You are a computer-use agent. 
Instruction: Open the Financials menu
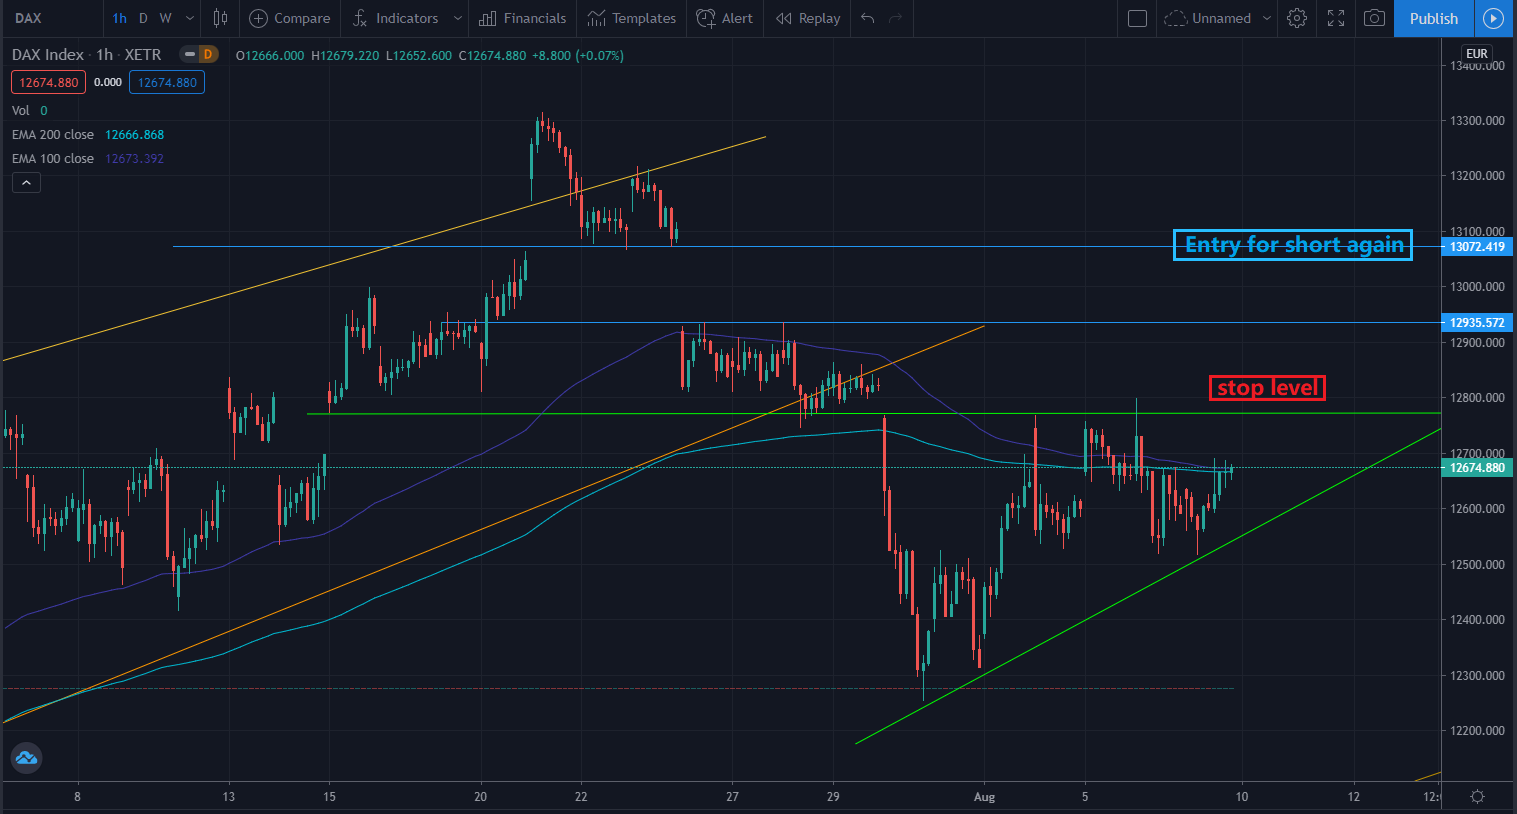(x=523, y=18)
